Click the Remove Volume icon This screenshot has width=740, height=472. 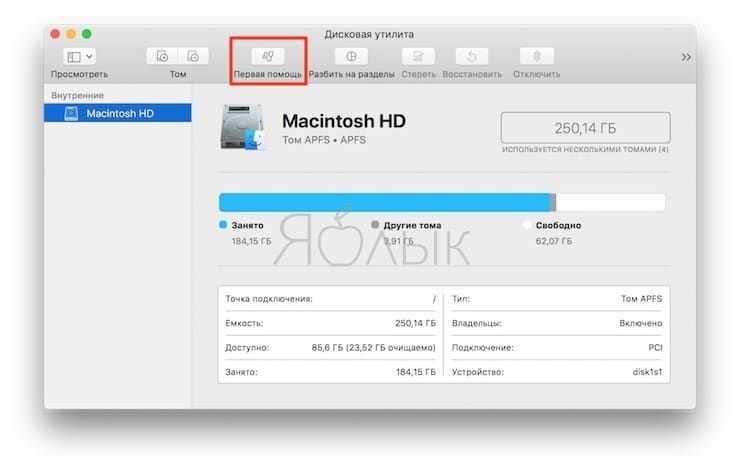pos(193,56)
